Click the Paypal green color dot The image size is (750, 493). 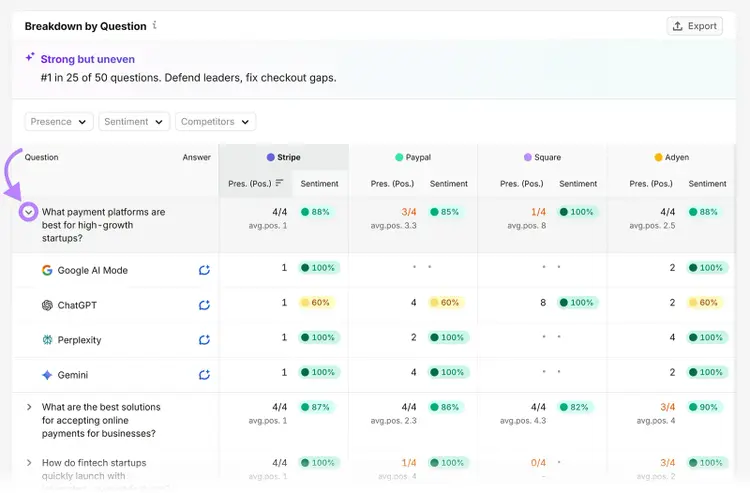pos(399,157)
